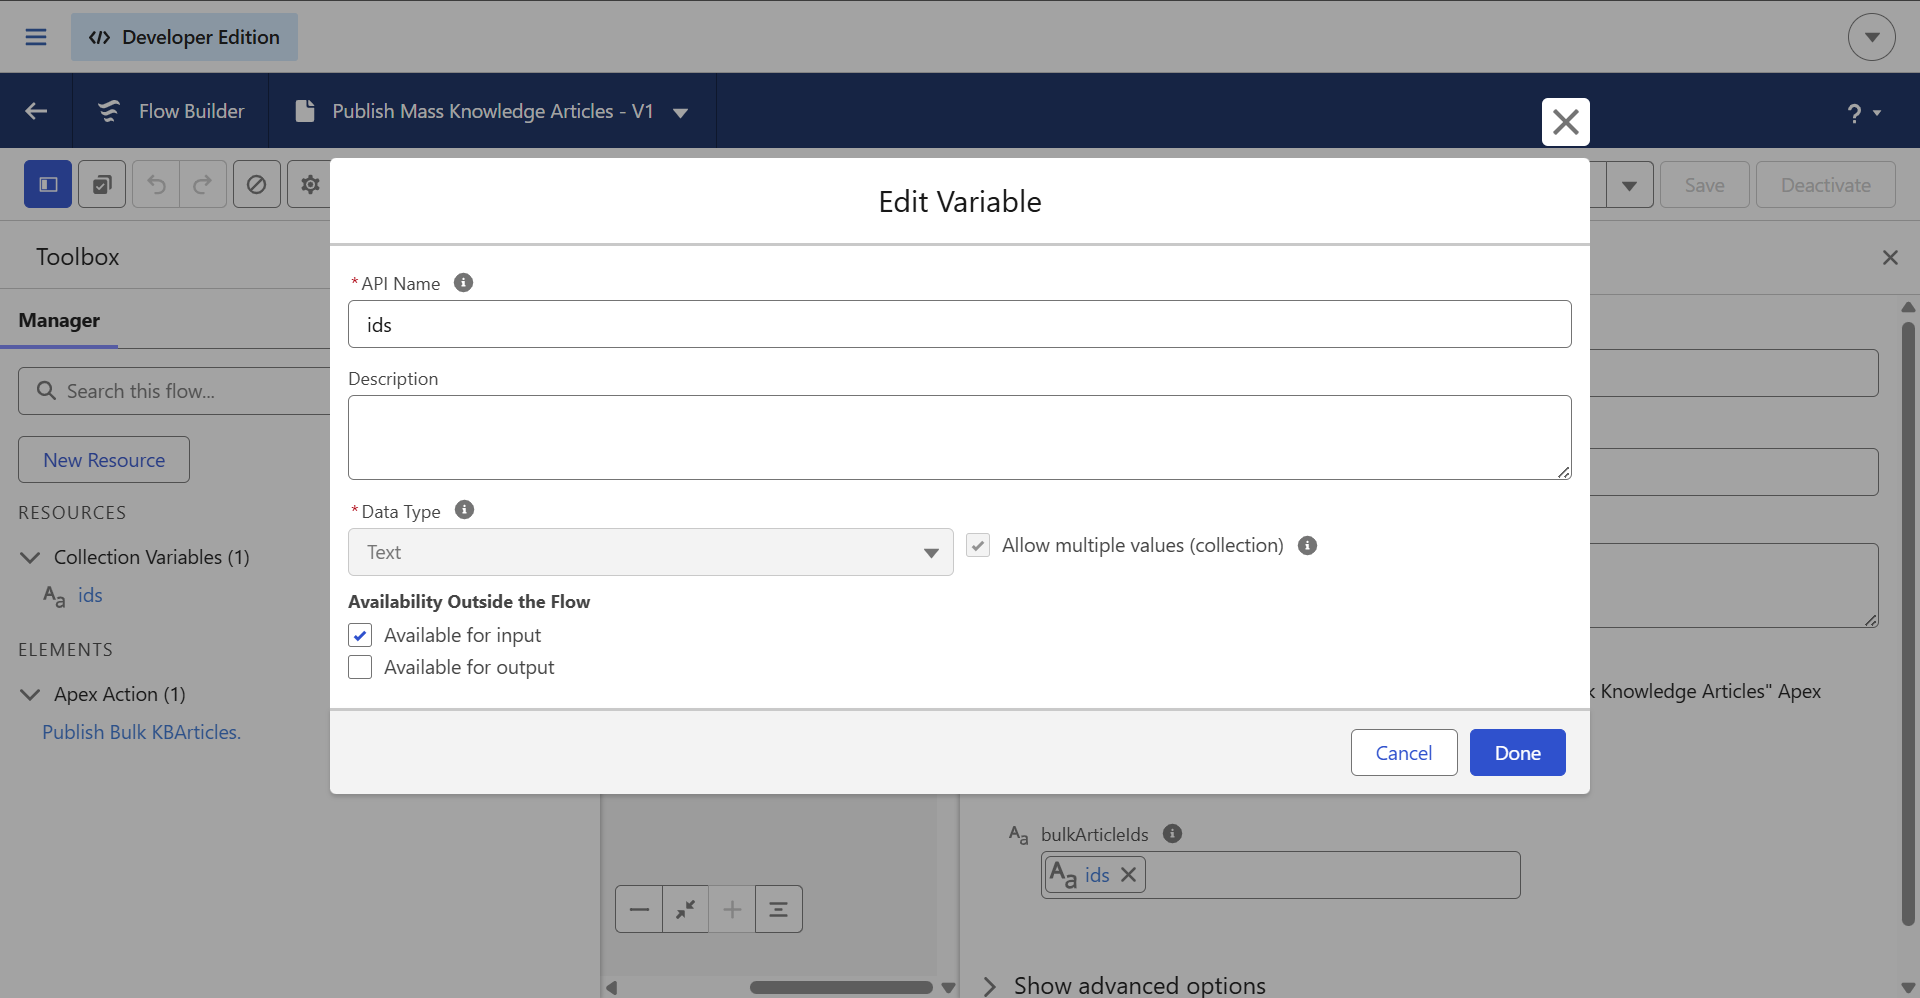Click the right panel vertical scrollbar
Viewport: 1920px width, 998px height.
[x=1908, y=624]
